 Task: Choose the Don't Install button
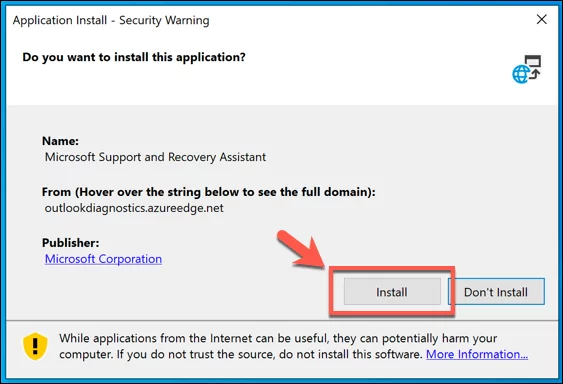[x=496, y=291]
